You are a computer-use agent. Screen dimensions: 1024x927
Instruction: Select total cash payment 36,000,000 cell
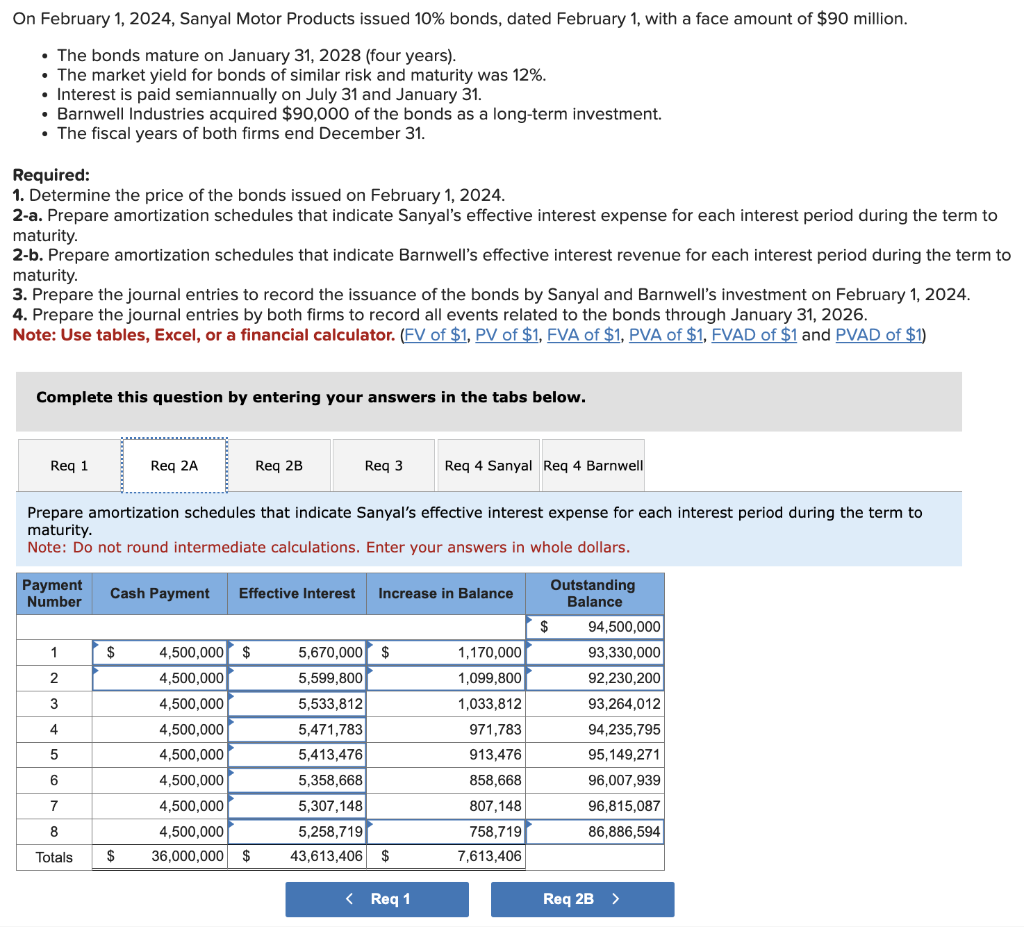tap(160, 856)
